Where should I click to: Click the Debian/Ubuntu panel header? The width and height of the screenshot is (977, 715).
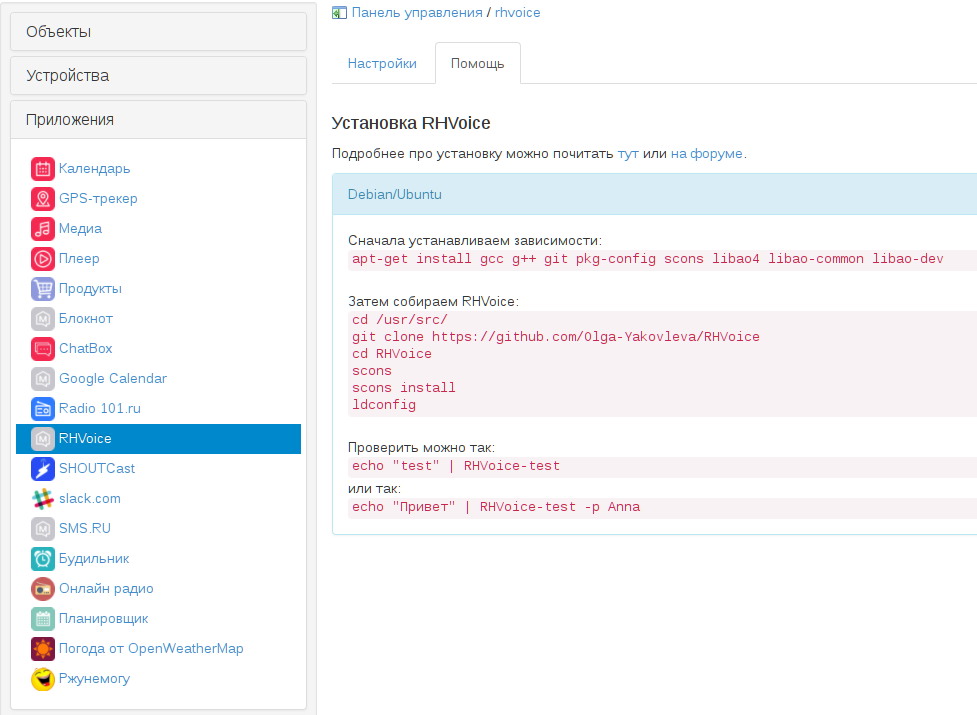[x=394, y=194]
